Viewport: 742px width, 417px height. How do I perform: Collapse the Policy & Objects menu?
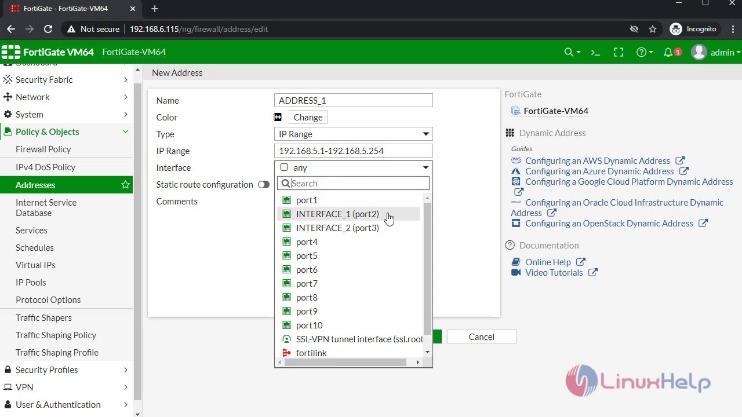click(66, 132)
